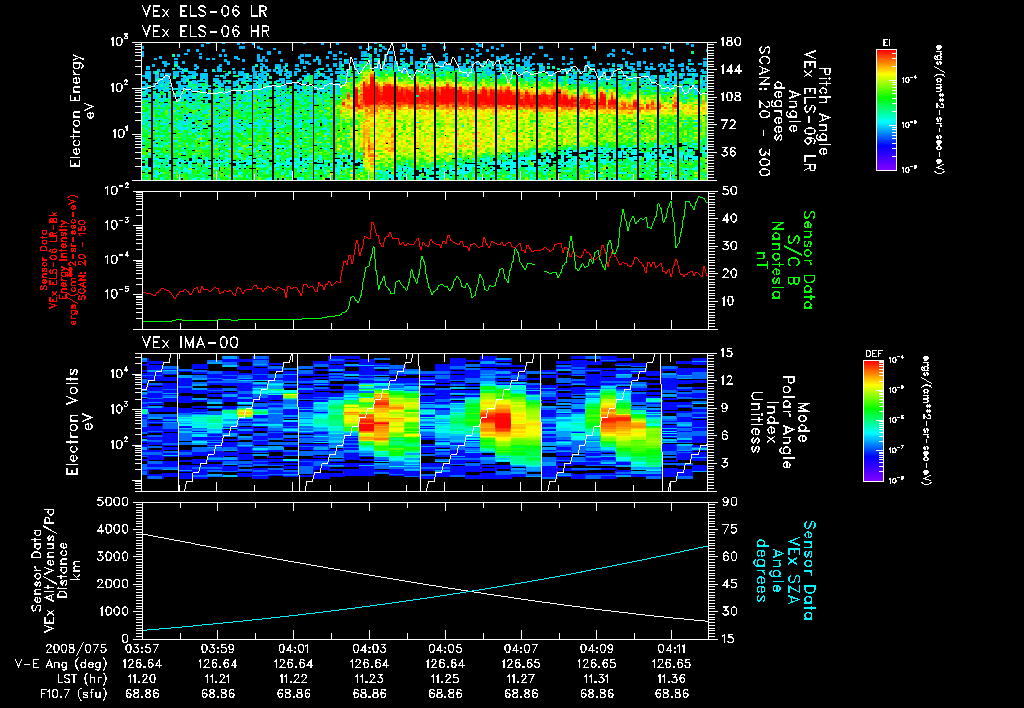Click the '04:03' time tick label
The image size is (1024, 708).
(369, 649)
